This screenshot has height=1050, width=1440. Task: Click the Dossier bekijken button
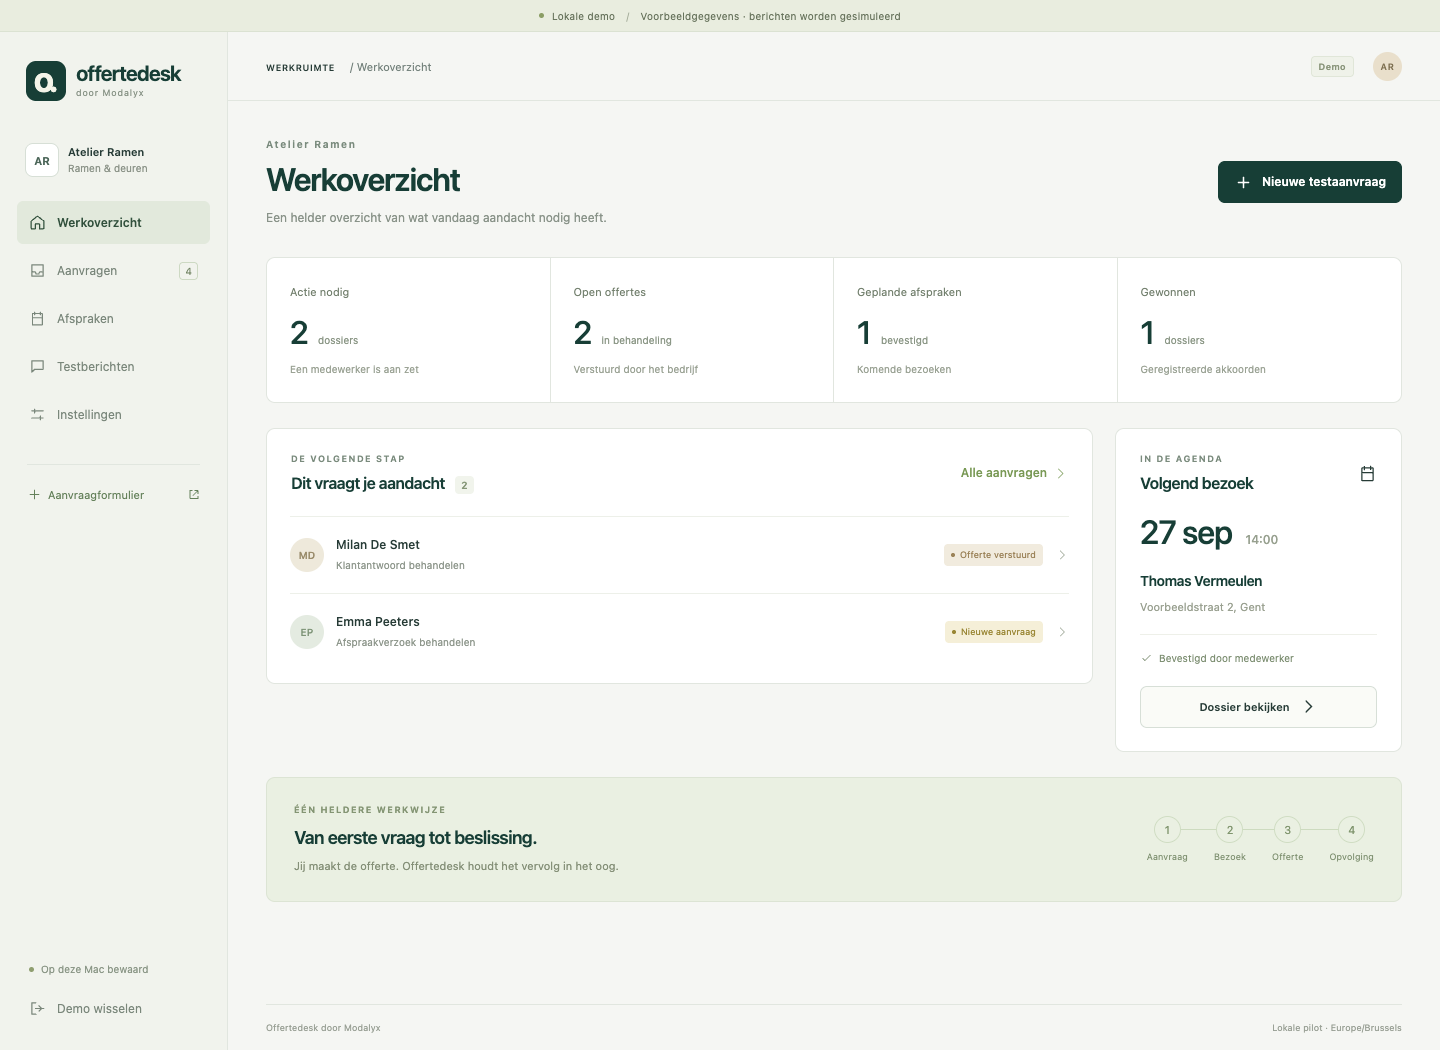[1258, 707]
